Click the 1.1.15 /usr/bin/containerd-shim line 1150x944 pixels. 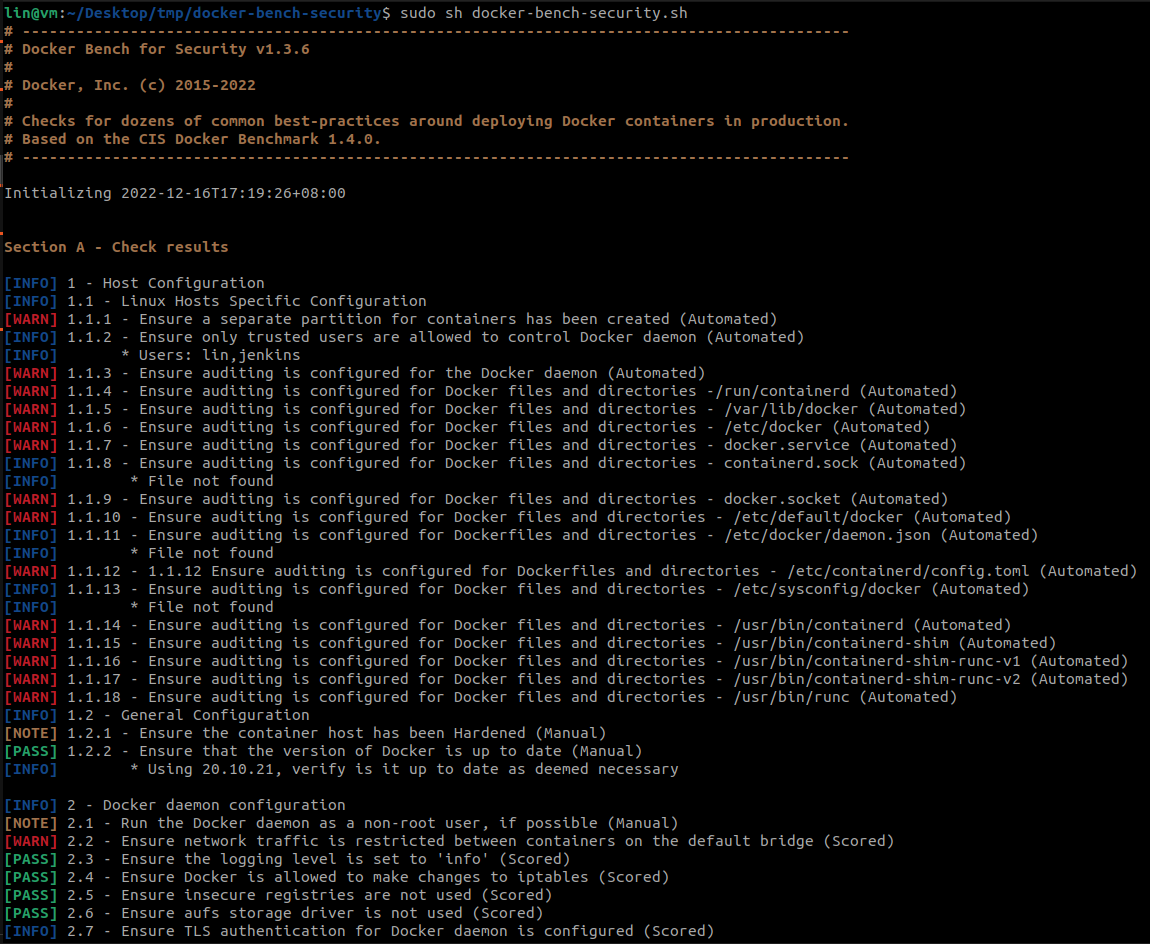click(530, 643)
